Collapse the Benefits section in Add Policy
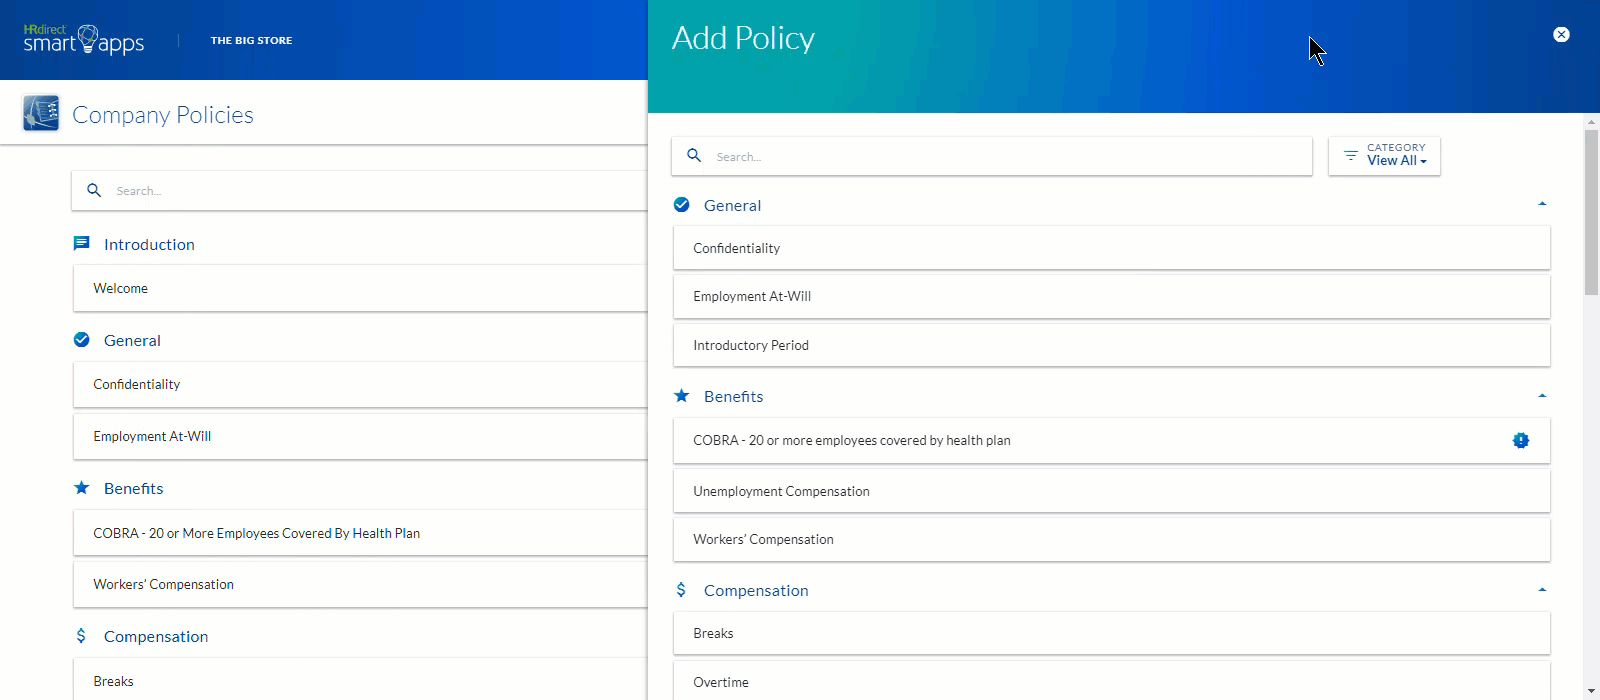1600x700 pixels. (x=1542, y=396)
